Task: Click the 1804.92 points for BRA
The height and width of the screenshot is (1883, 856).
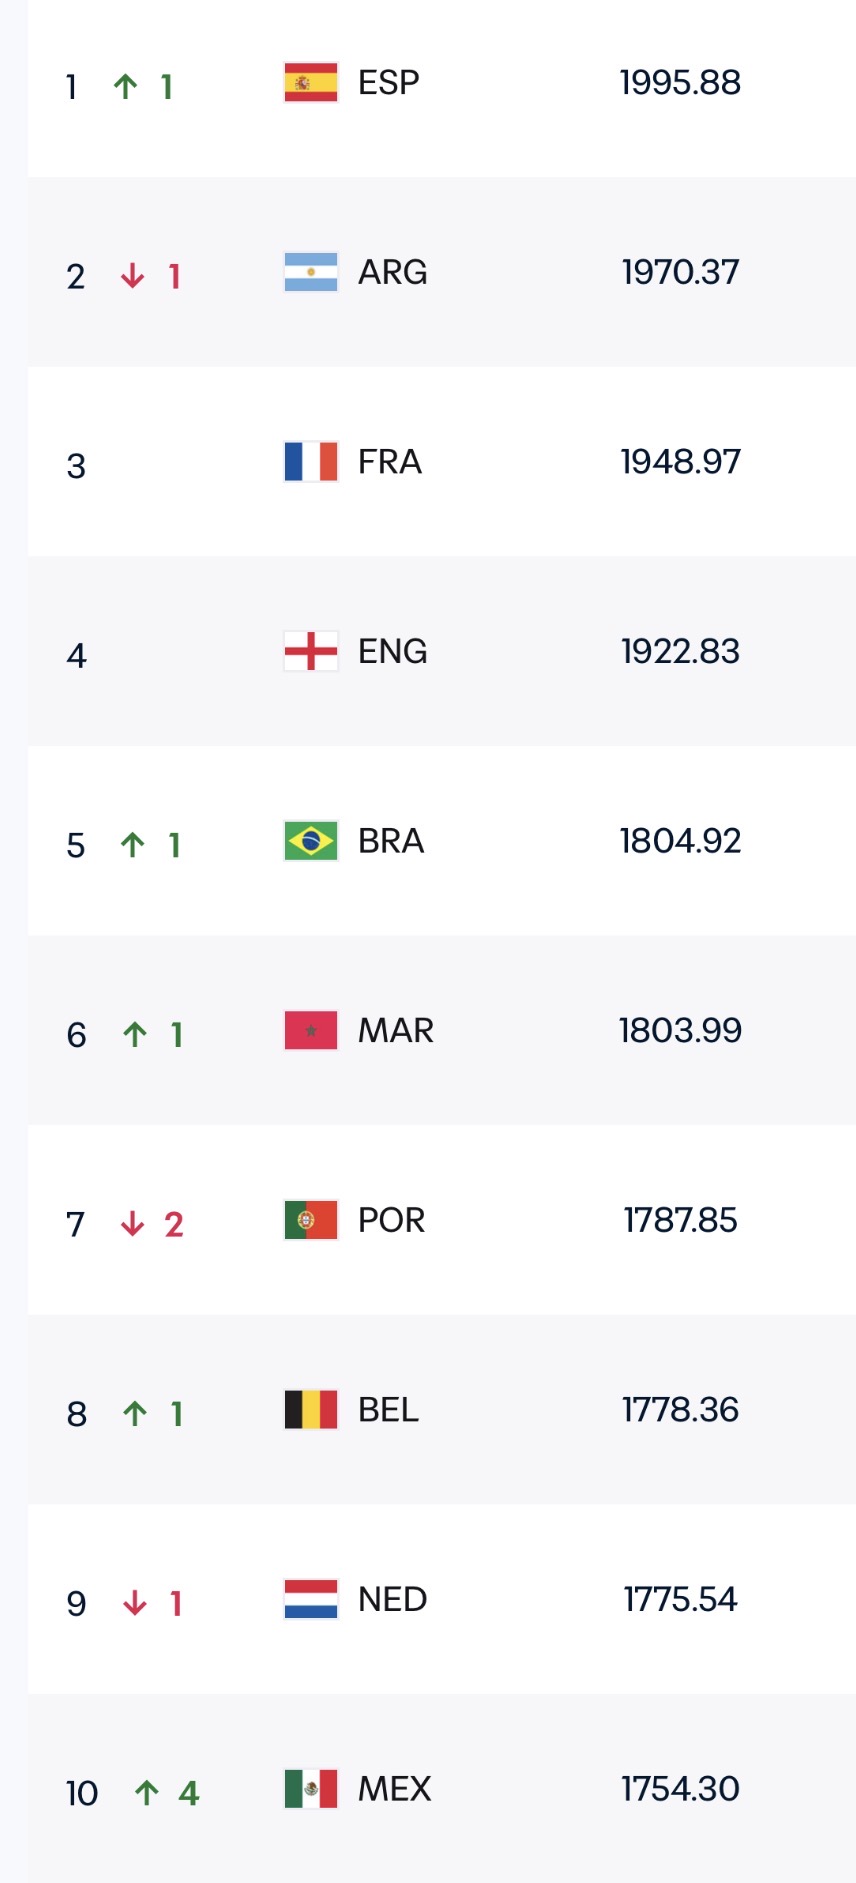Action: click(681, 841)
